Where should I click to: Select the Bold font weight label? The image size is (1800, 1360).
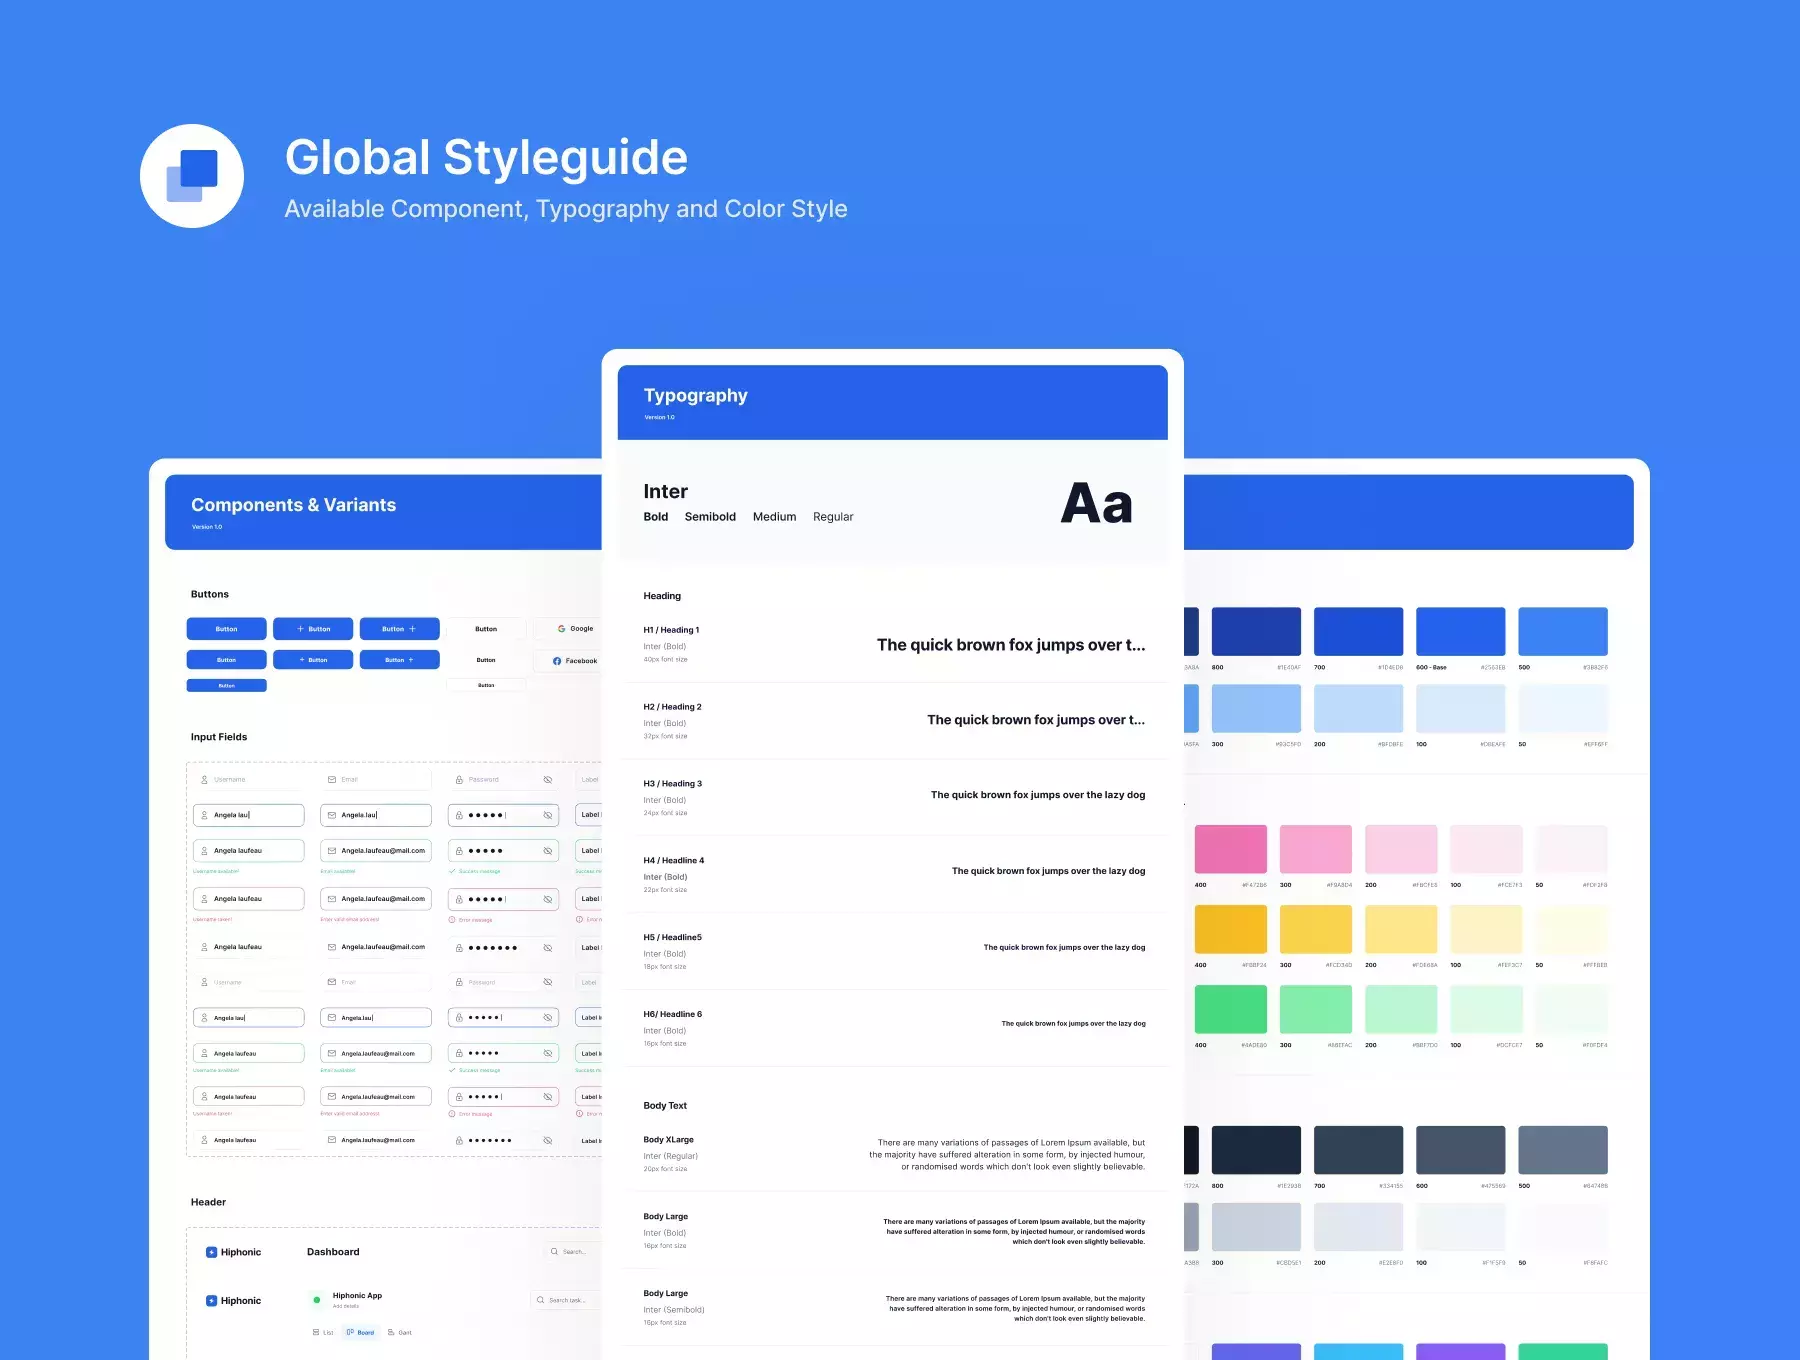click(x=656, y=517)
